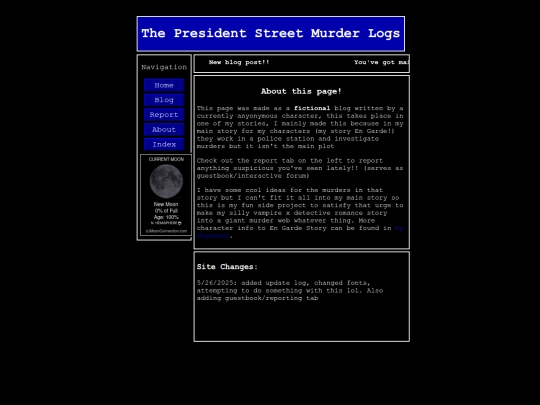Click the 'CURRENT MOON' widget heading
Viewport: 540px width, 405px height.
(x=166, y=159)
